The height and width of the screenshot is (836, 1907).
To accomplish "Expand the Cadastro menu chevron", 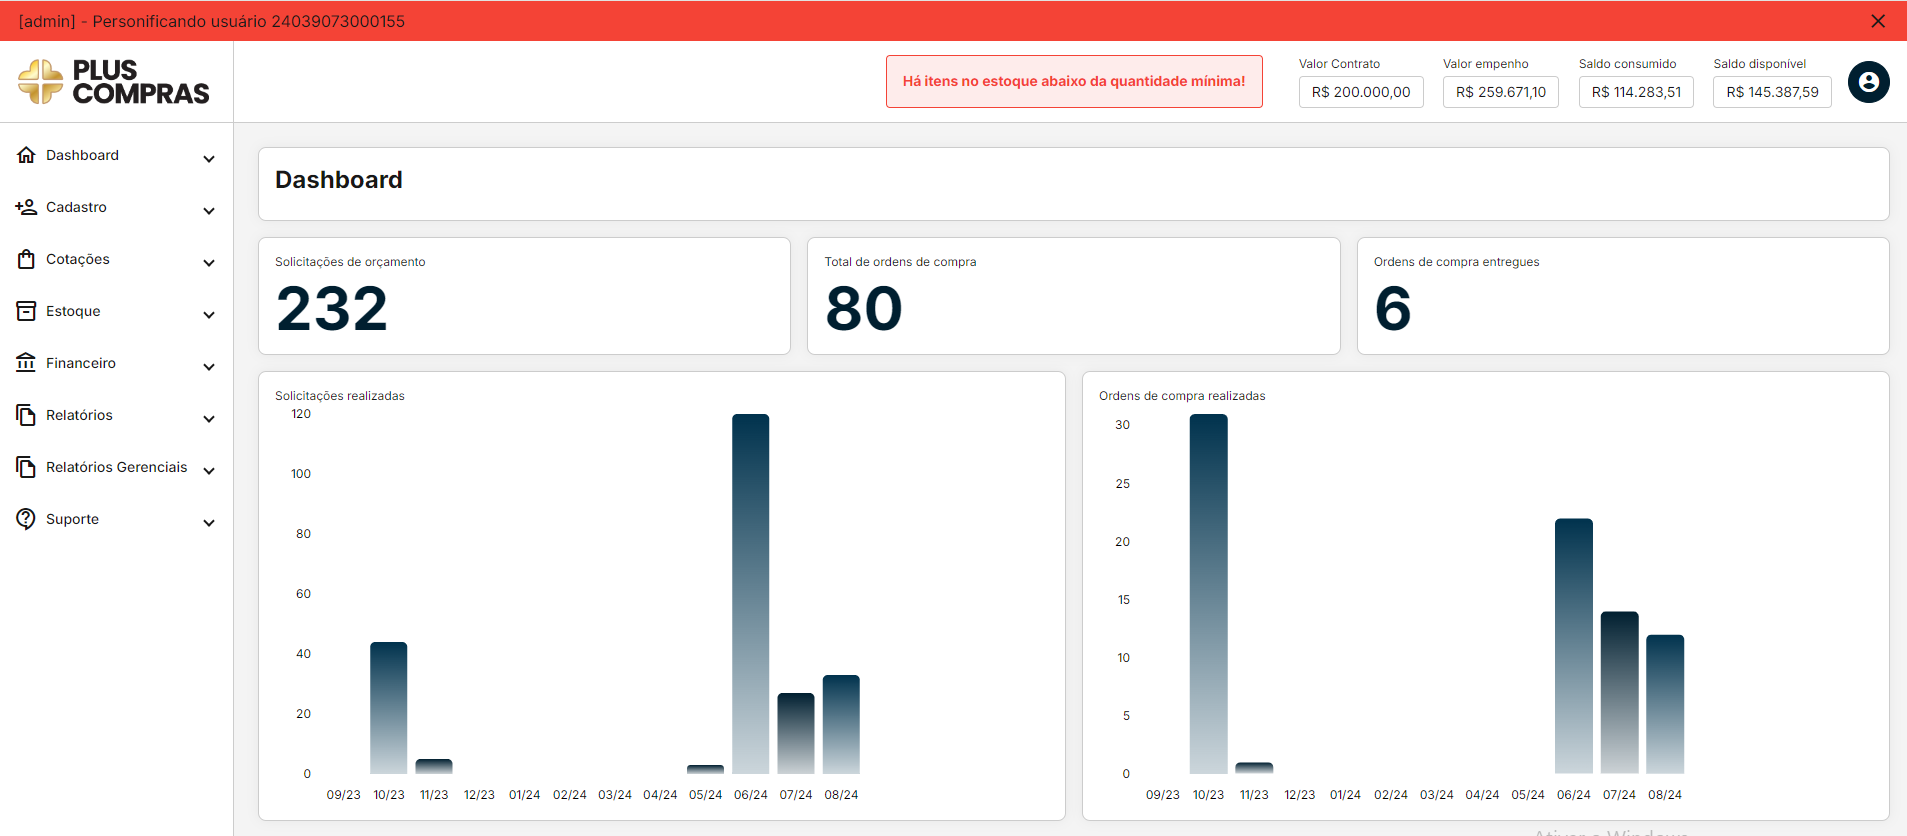I will [x=209, y=211].
